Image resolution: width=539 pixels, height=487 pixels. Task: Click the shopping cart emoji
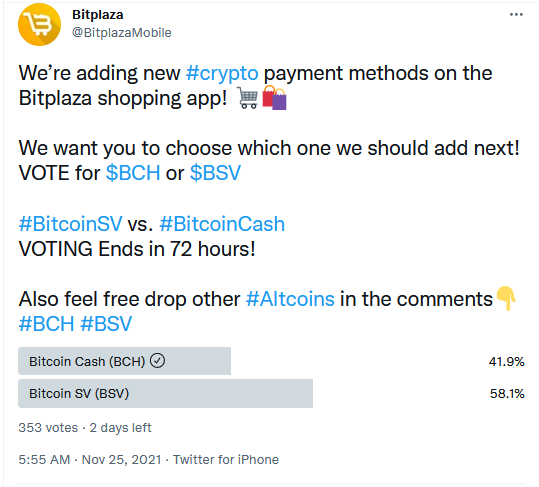[x=248, y=98]
